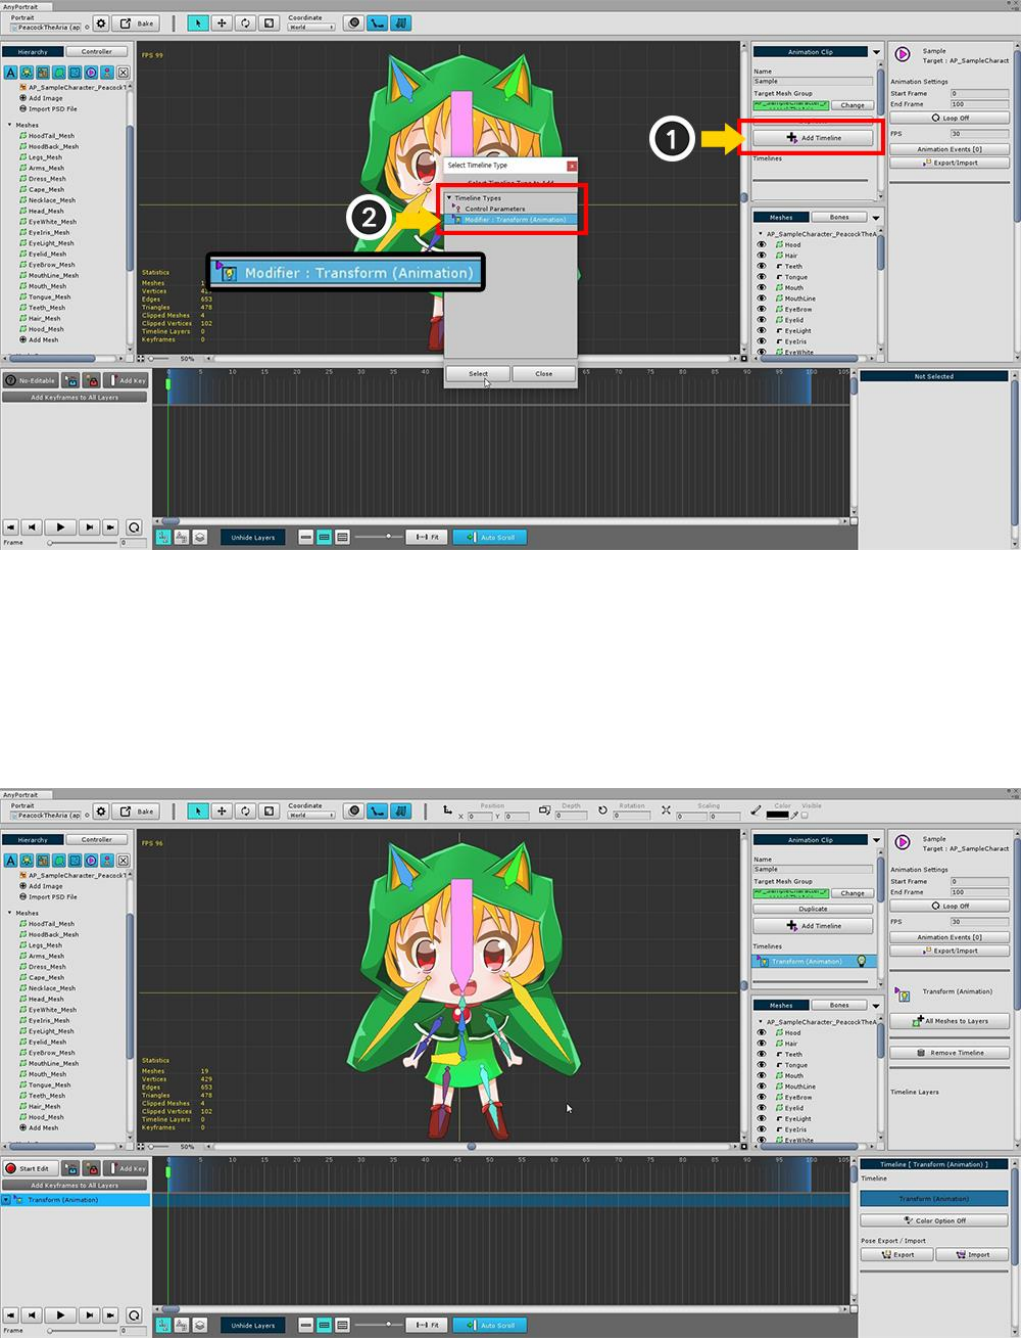This screenshot has height=1338, width=1021.
Task: Collapse Meshes group in upper Hierarchy panel
Action: point(10,125)
